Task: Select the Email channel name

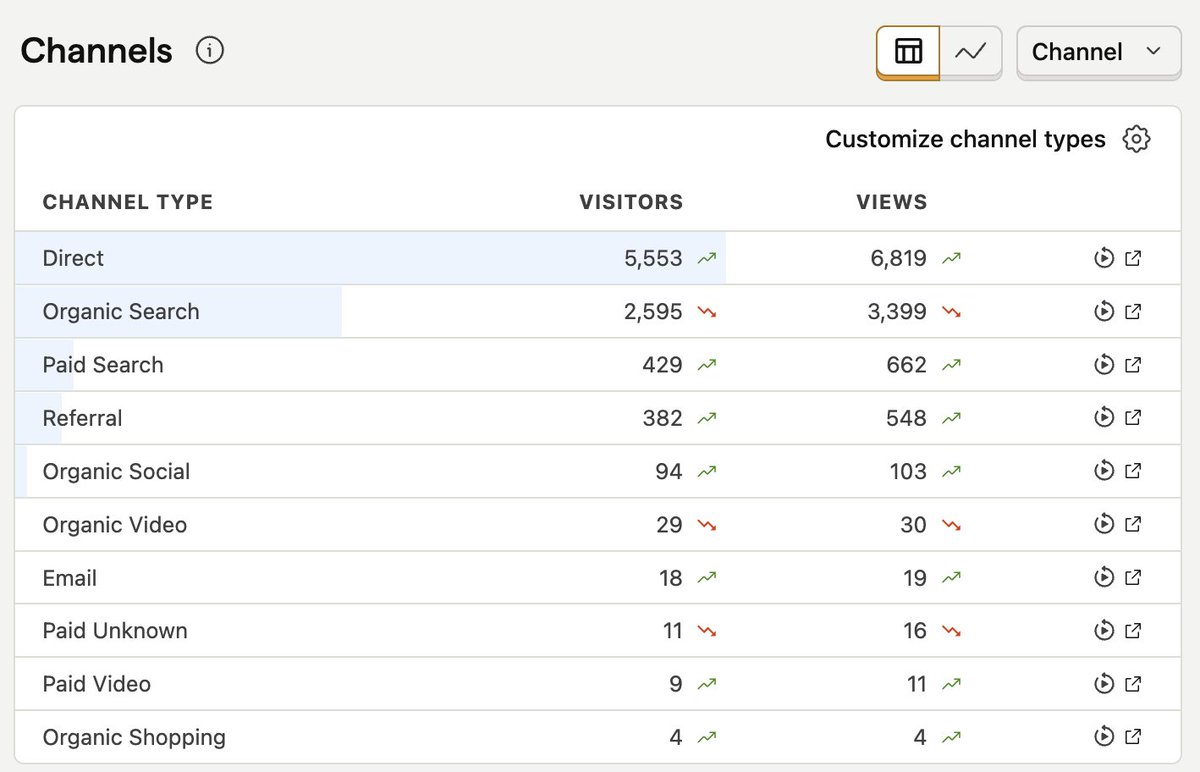Action: [70, 578]
